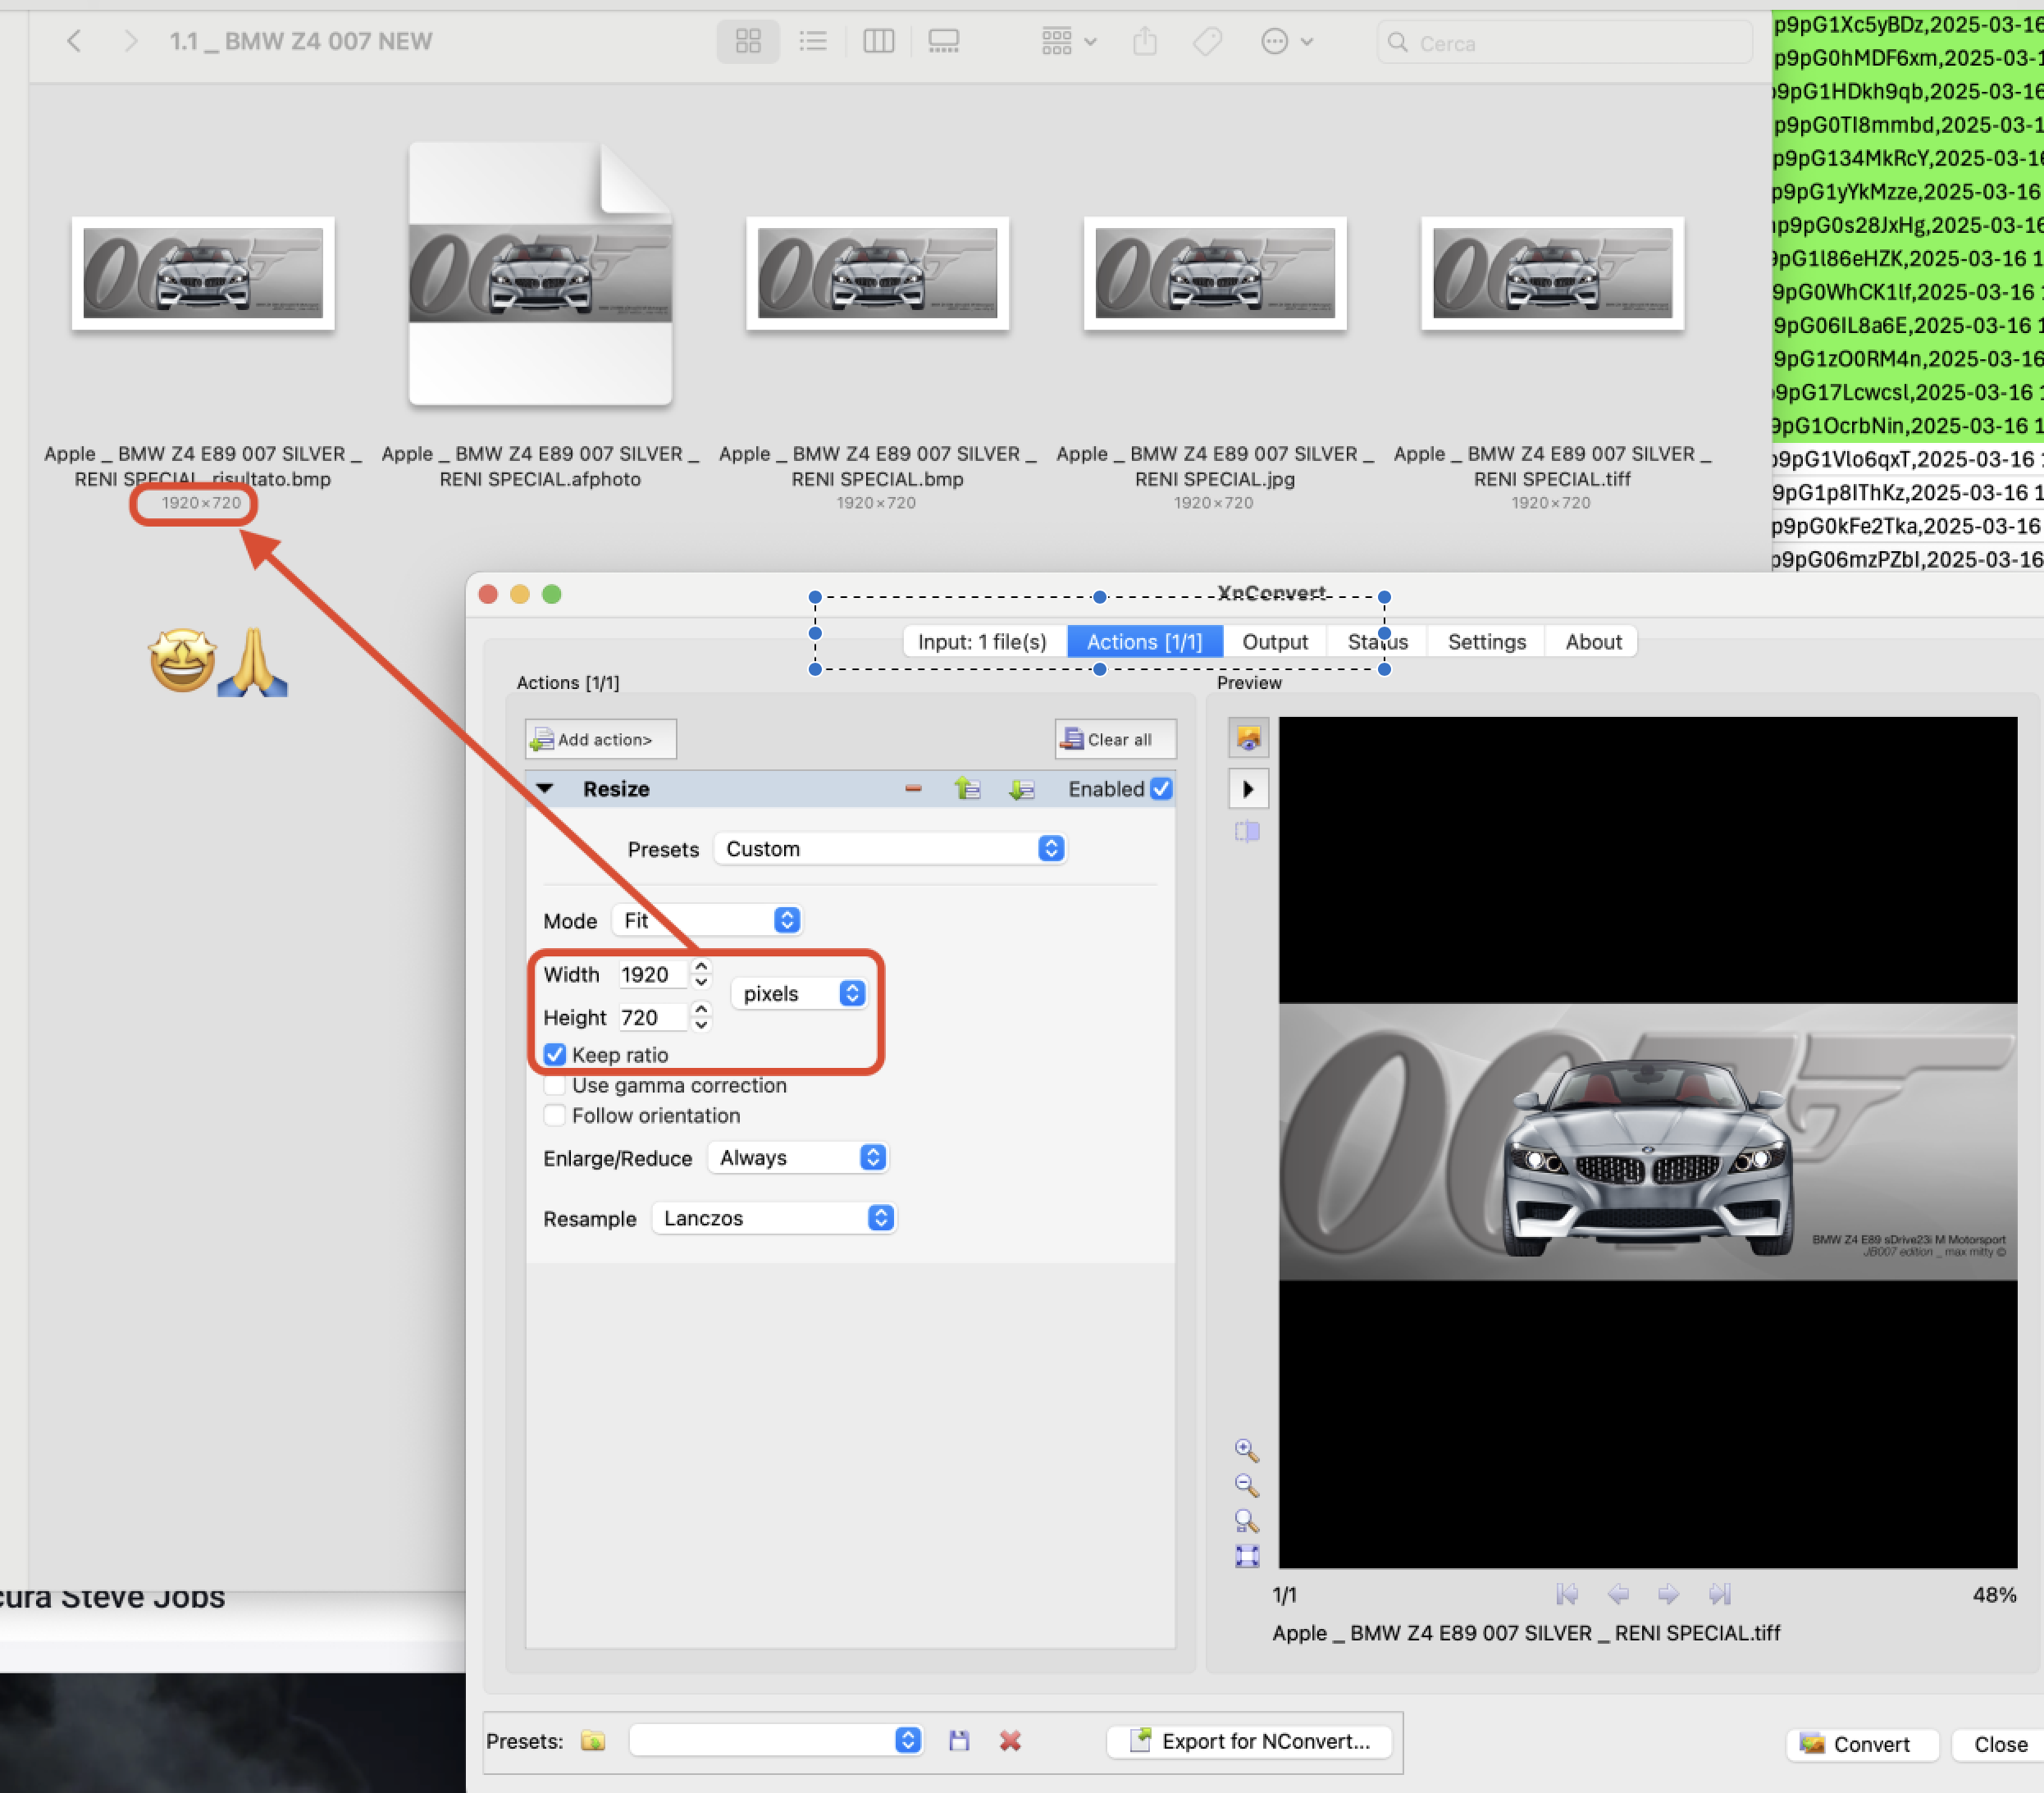Move Resize action down
Screen dimensions: 2044x1793
tap(1021, 789)
